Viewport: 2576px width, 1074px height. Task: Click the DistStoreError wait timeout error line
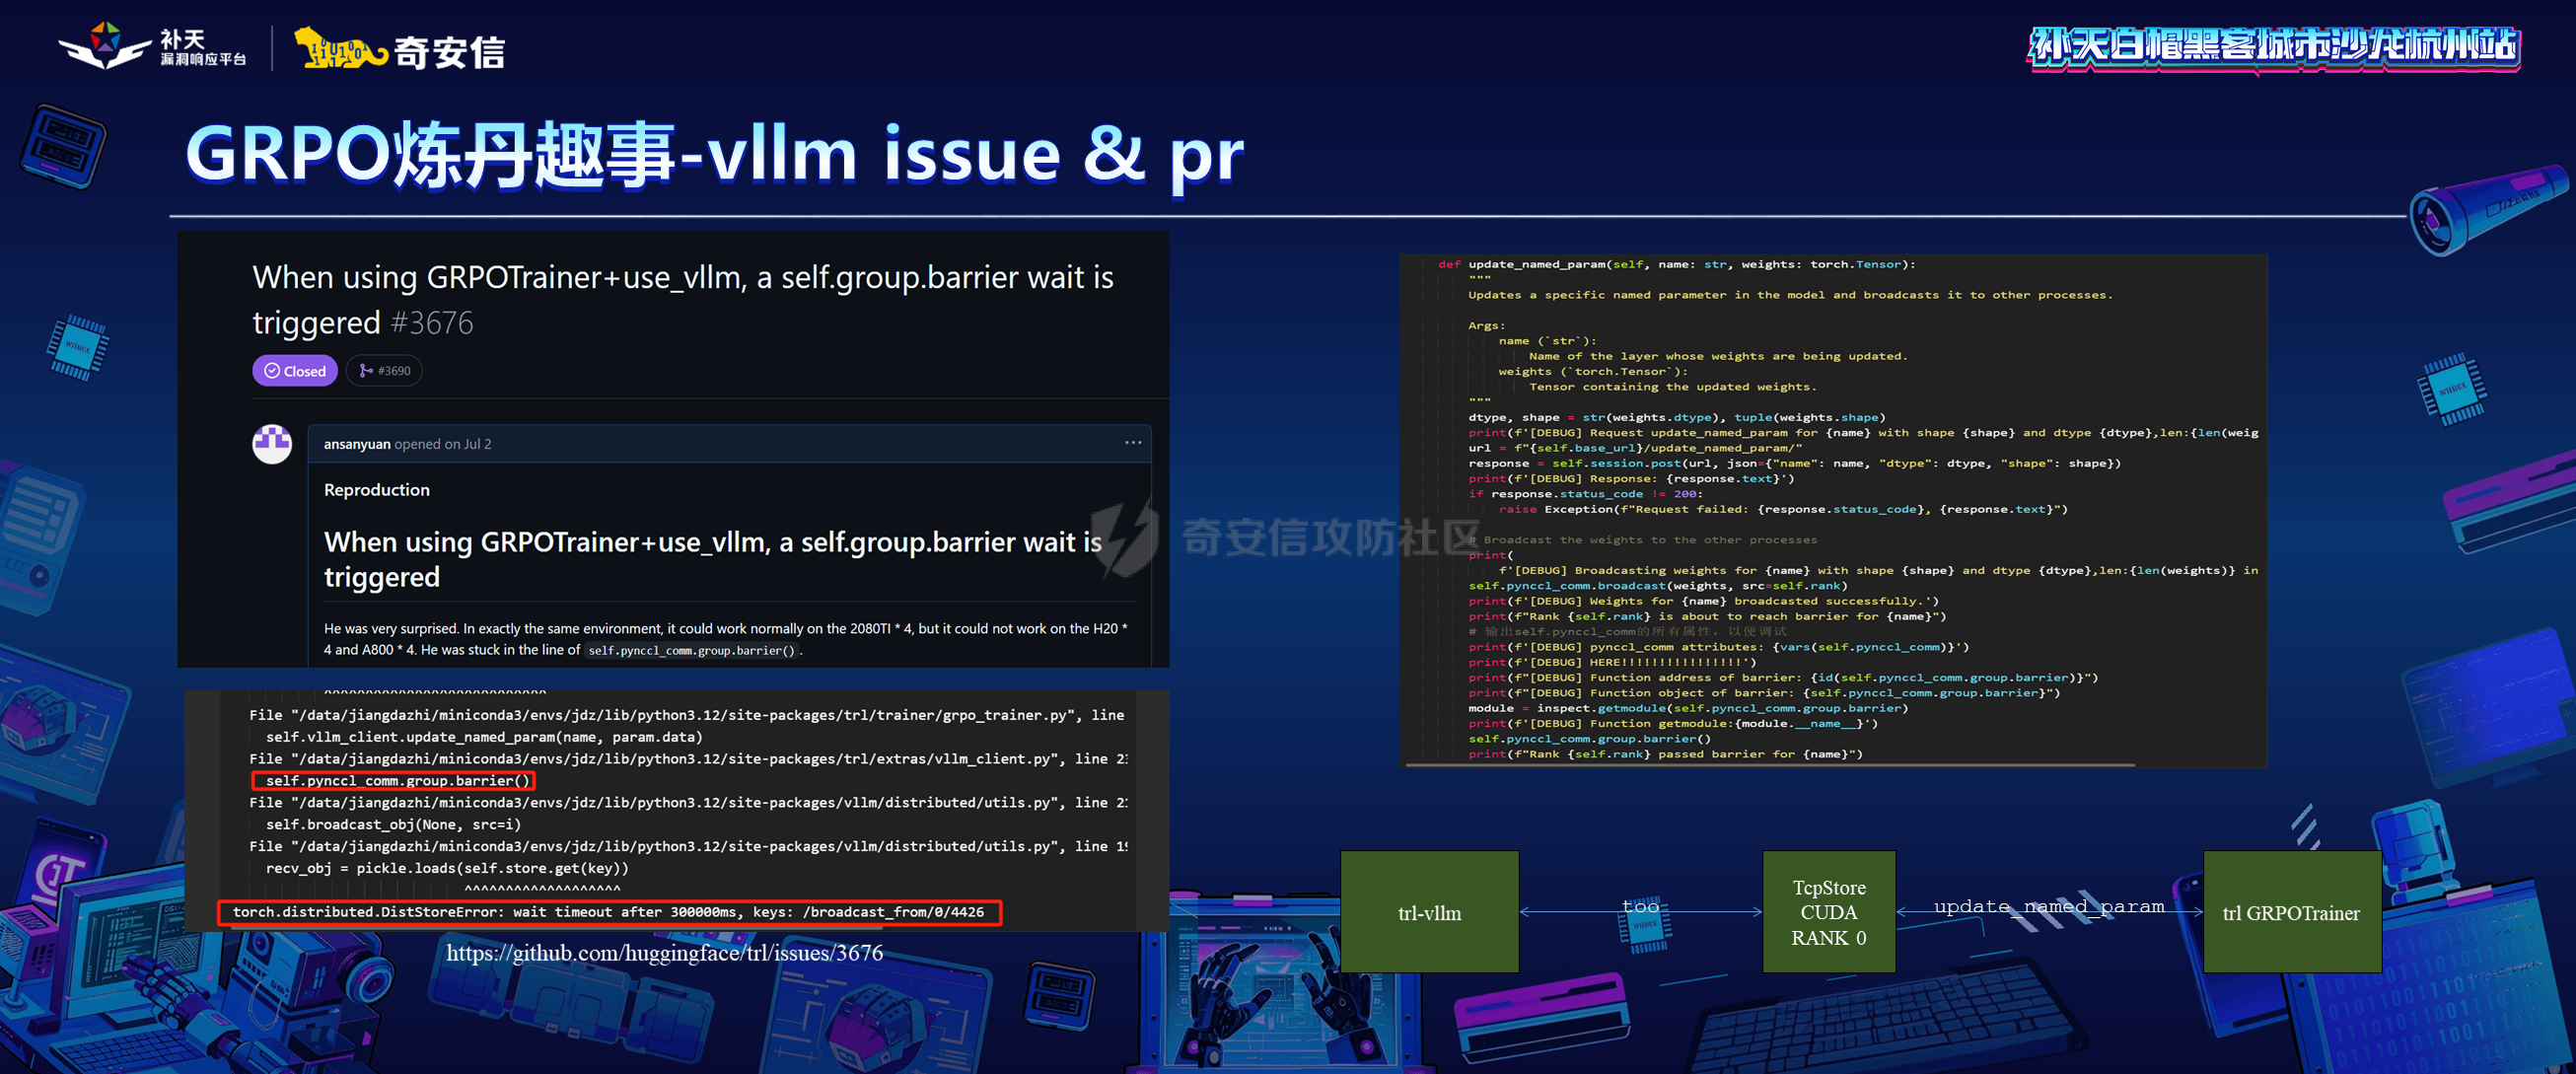click(x=609, y=912)
